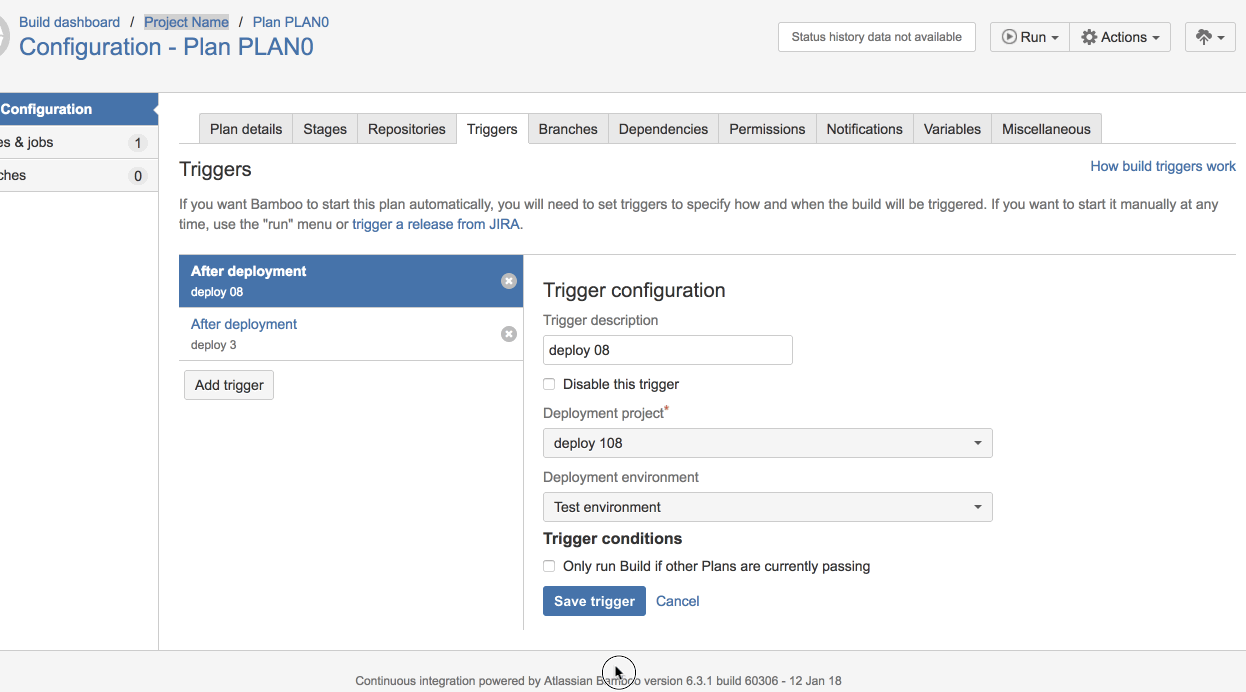The image size is (1246, 692).
Task: Enable 'Only run Build if other Plans passing'
Action: (549, 566)
